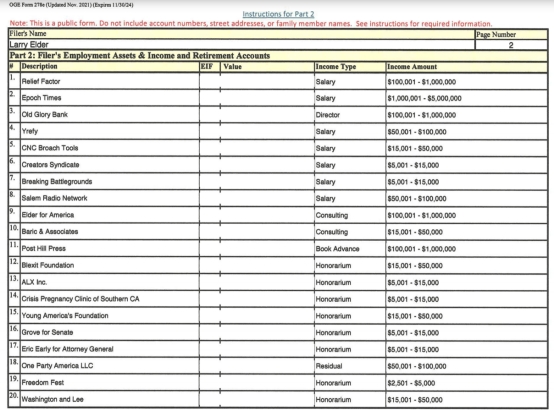Click the One Party America LLC cell
Image resolution: width=554 pixels, height=410 pixels.
click(110, 365)
